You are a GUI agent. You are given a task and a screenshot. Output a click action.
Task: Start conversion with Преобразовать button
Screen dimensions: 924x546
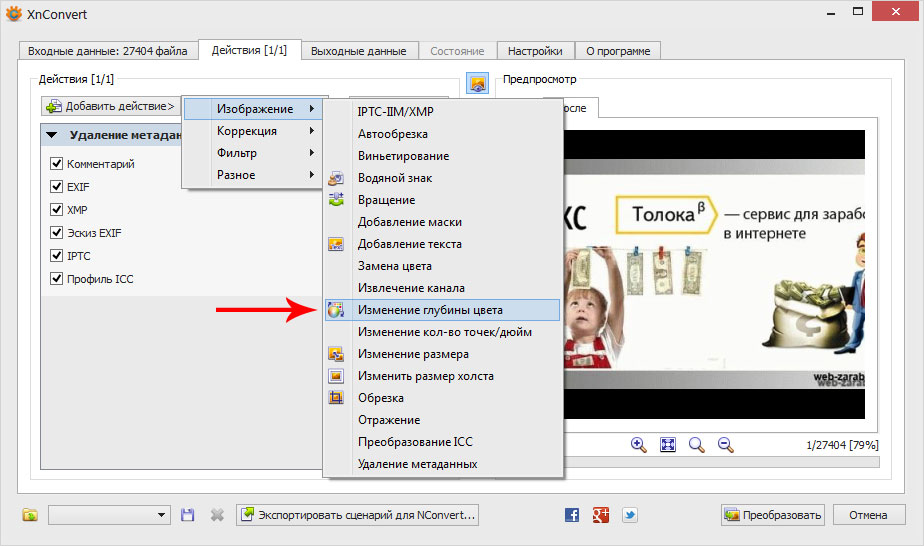pos(773,515)
